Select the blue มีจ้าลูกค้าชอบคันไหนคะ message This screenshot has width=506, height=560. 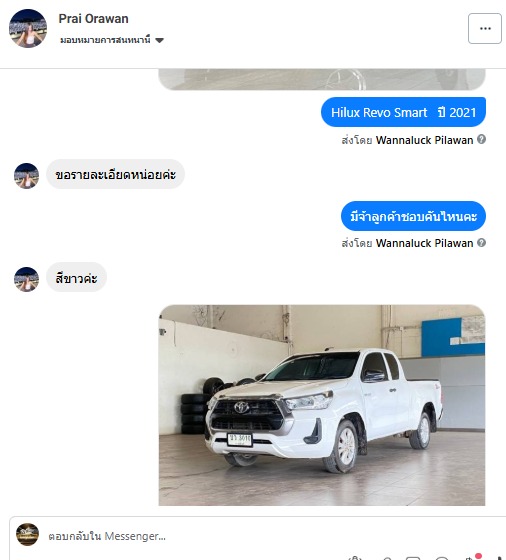[x=413, y=216]
